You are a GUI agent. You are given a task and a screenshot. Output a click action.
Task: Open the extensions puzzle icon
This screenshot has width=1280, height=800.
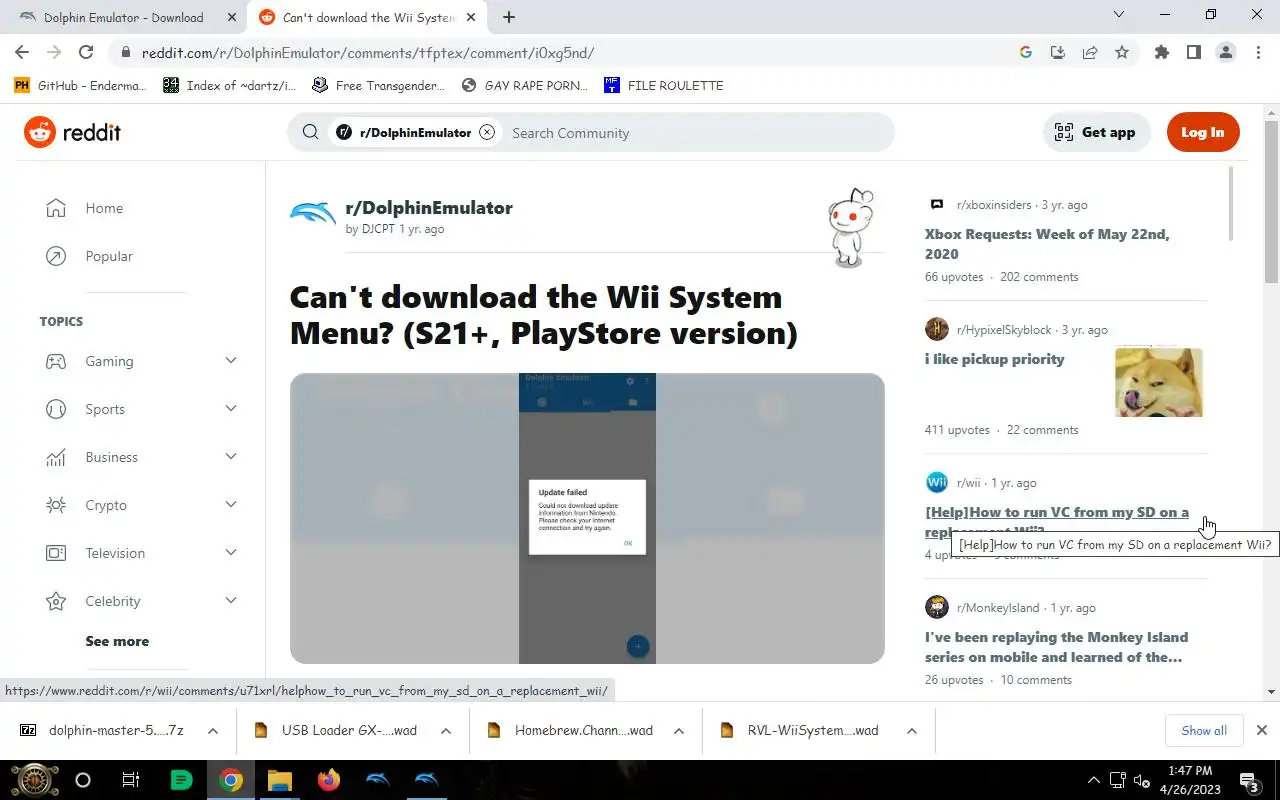[1161, 52]
